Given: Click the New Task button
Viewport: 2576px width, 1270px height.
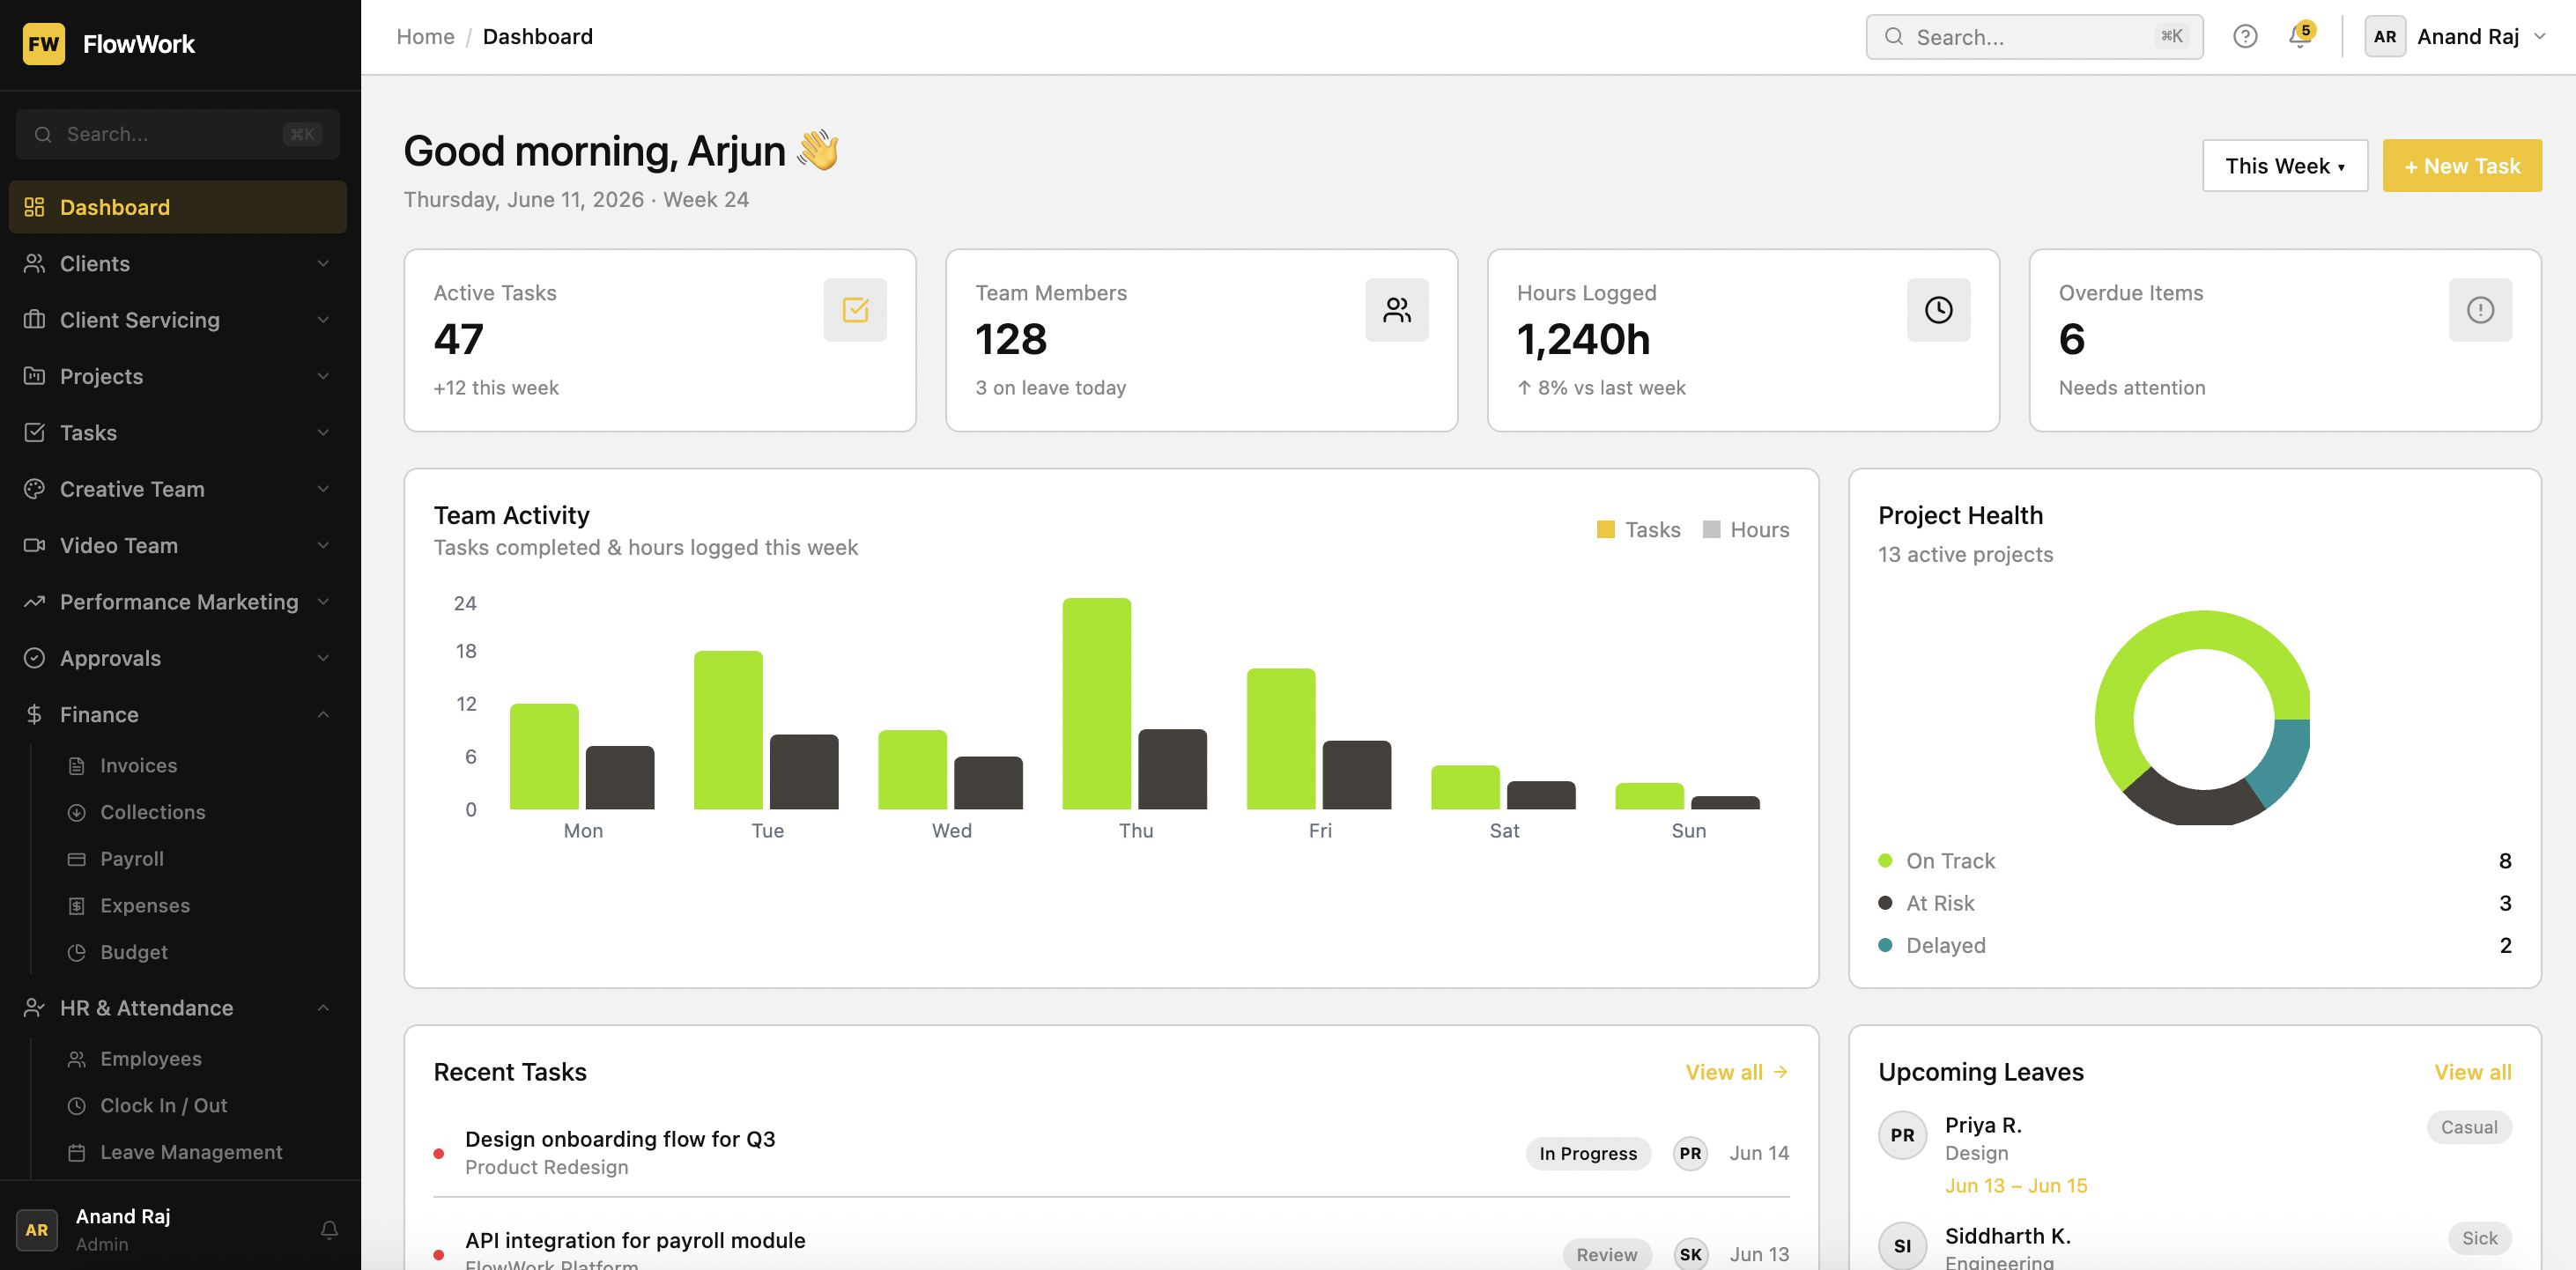Looking at the screenshot, I should tap(2461, 166).
